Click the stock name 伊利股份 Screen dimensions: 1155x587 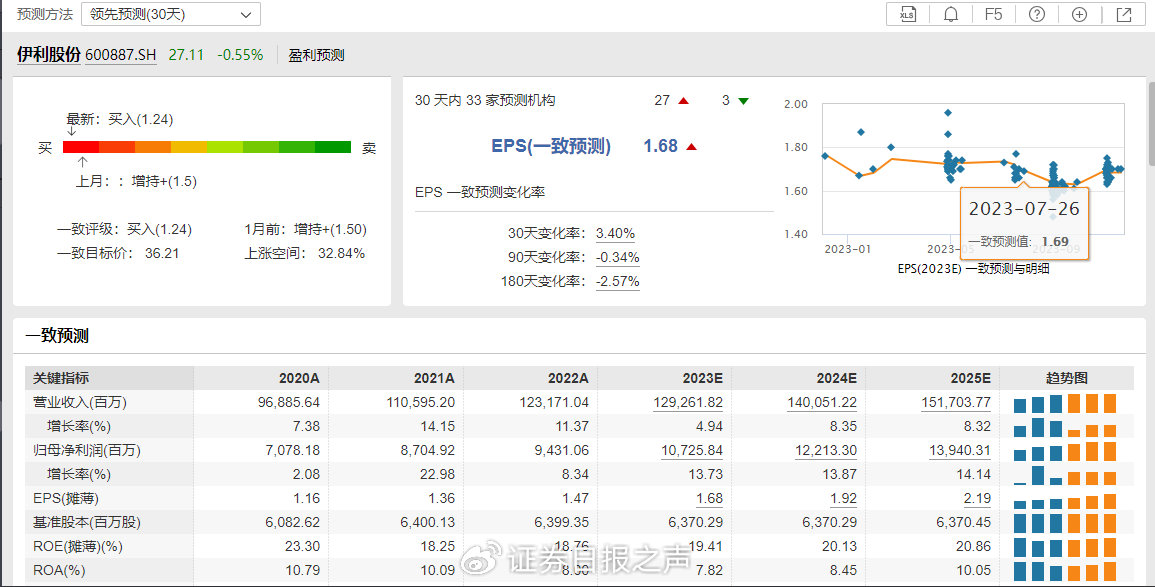click(49, 55)
